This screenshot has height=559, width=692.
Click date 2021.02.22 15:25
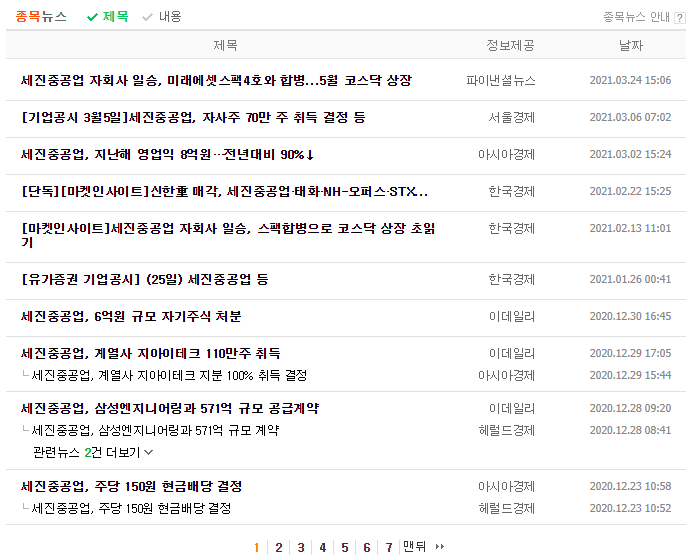(630, 191)
